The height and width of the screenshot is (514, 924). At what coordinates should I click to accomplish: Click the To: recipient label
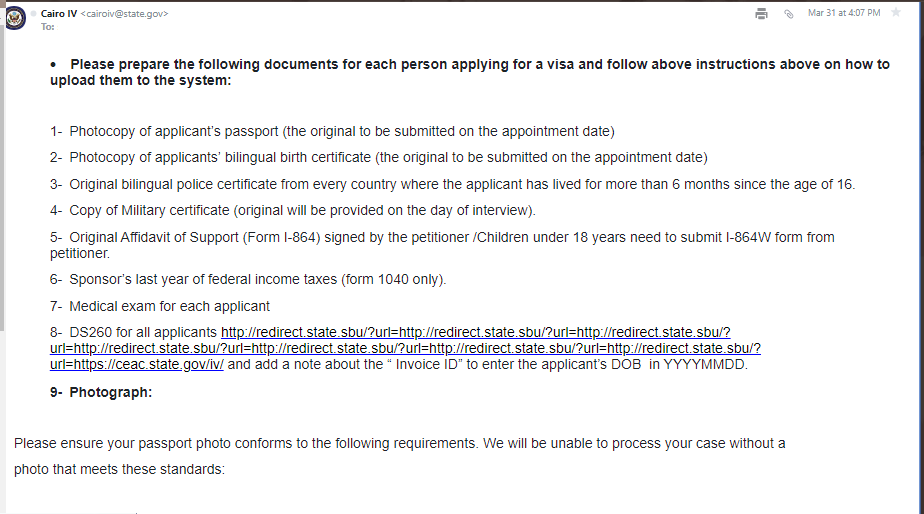pyautogui.click(x=48, y=27)
